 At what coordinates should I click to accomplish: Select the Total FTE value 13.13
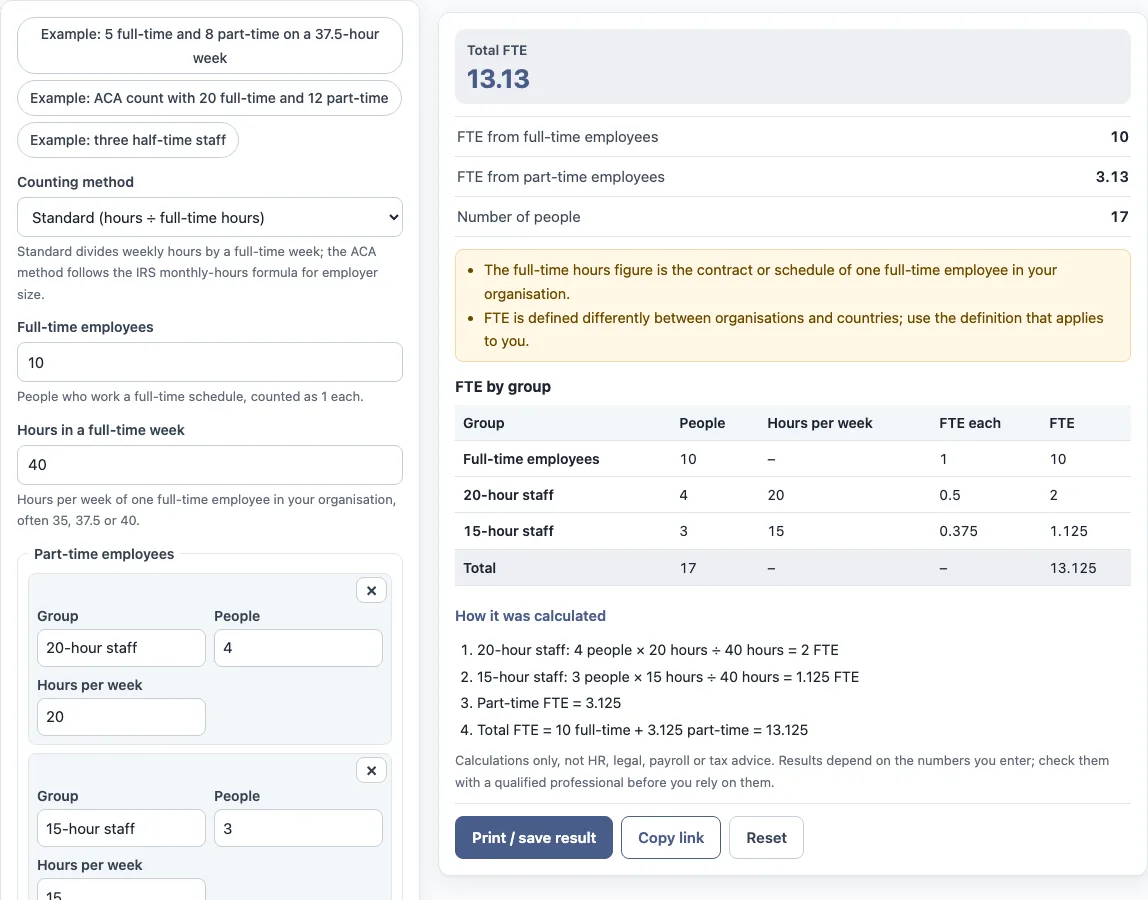coord(499,79)
